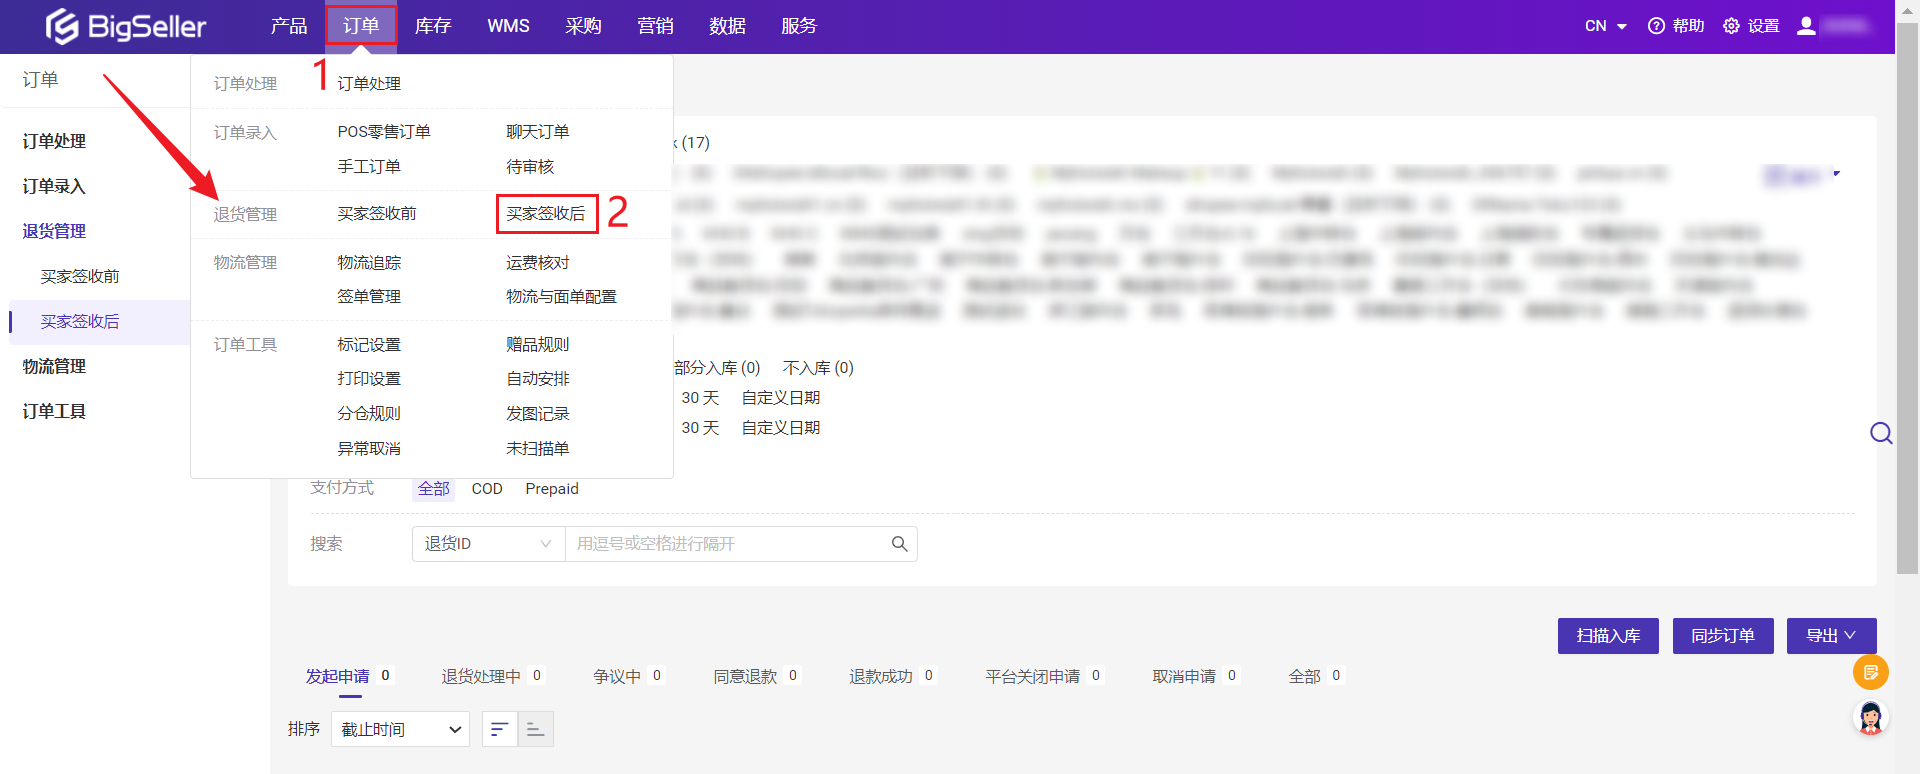1920x774 pixels.
Task: Open 订单录入 in left sidebar
Action: point(54,186)
